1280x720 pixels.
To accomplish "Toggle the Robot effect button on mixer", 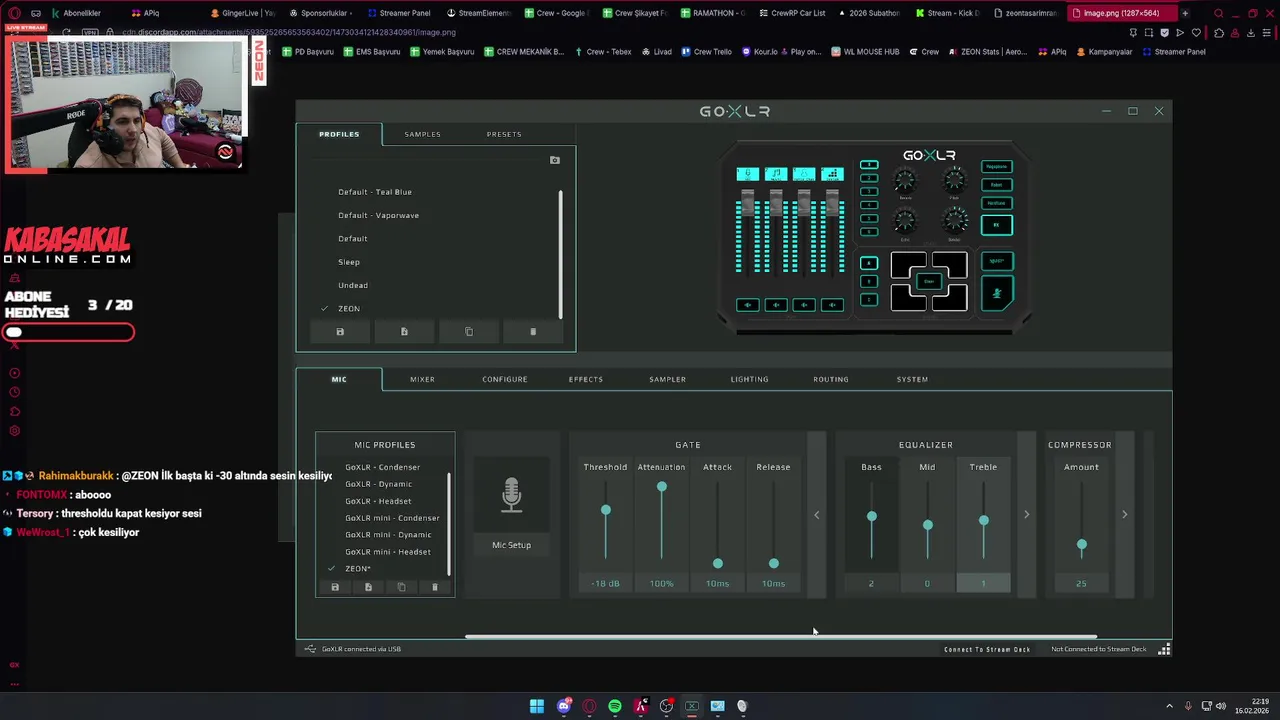I will pos(997,185).
